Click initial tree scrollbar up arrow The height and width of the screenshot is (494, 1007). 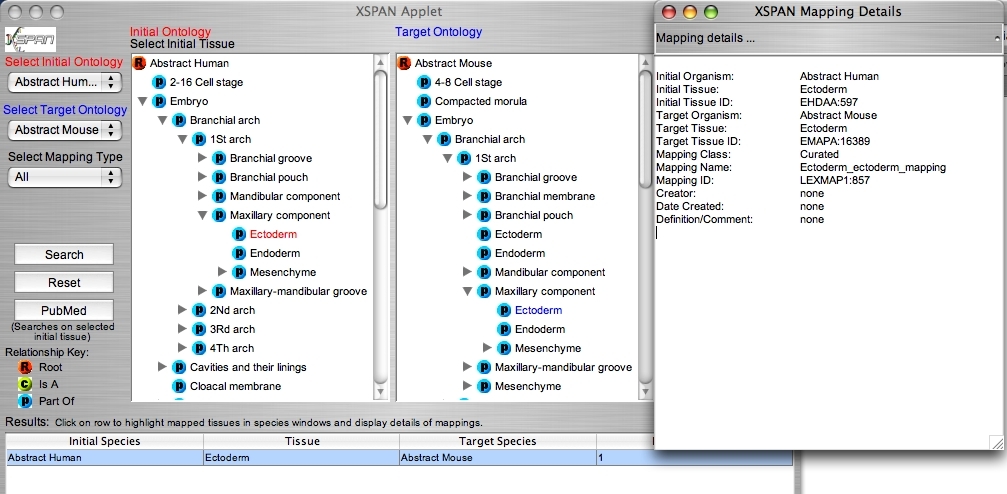[380, 62]
